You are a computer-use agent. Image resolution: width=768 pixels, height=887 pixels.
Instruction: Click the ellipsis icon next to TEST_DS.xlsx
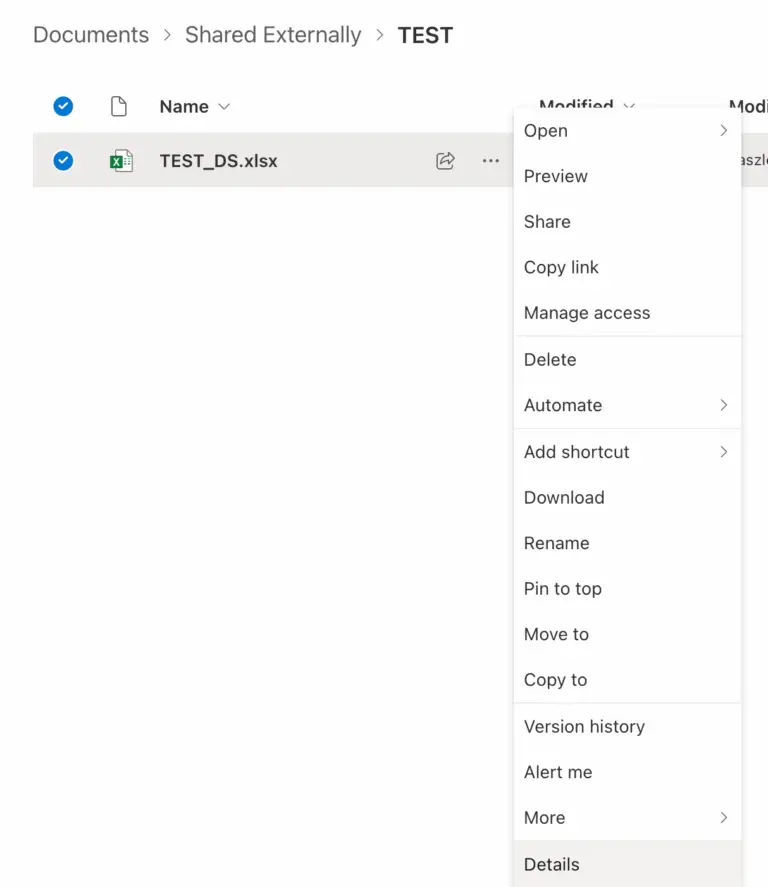point(490,160)
